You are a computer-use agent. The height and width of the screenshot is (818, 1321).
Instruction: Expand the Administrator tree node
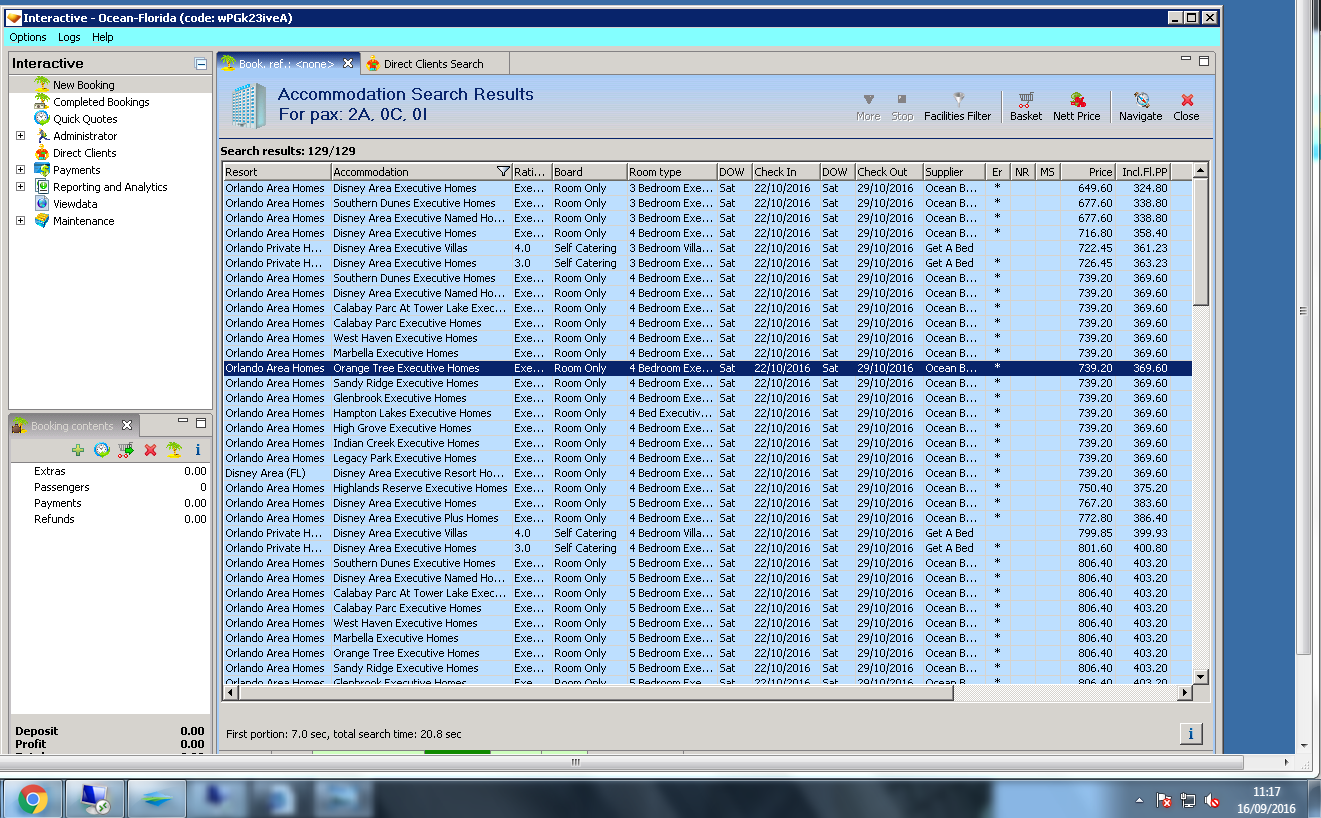pos(20,136)
